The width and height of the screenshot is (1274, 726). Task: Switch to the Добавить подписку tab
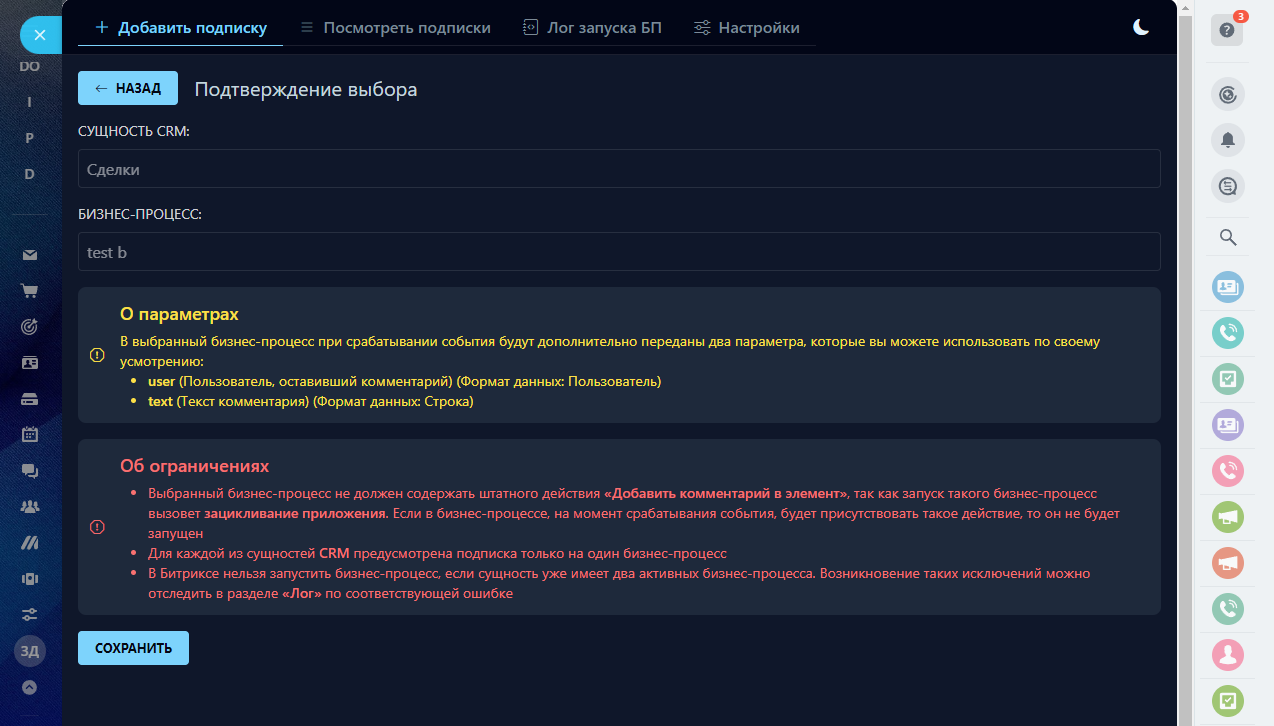pyautogui.click(x=181, y=28)
